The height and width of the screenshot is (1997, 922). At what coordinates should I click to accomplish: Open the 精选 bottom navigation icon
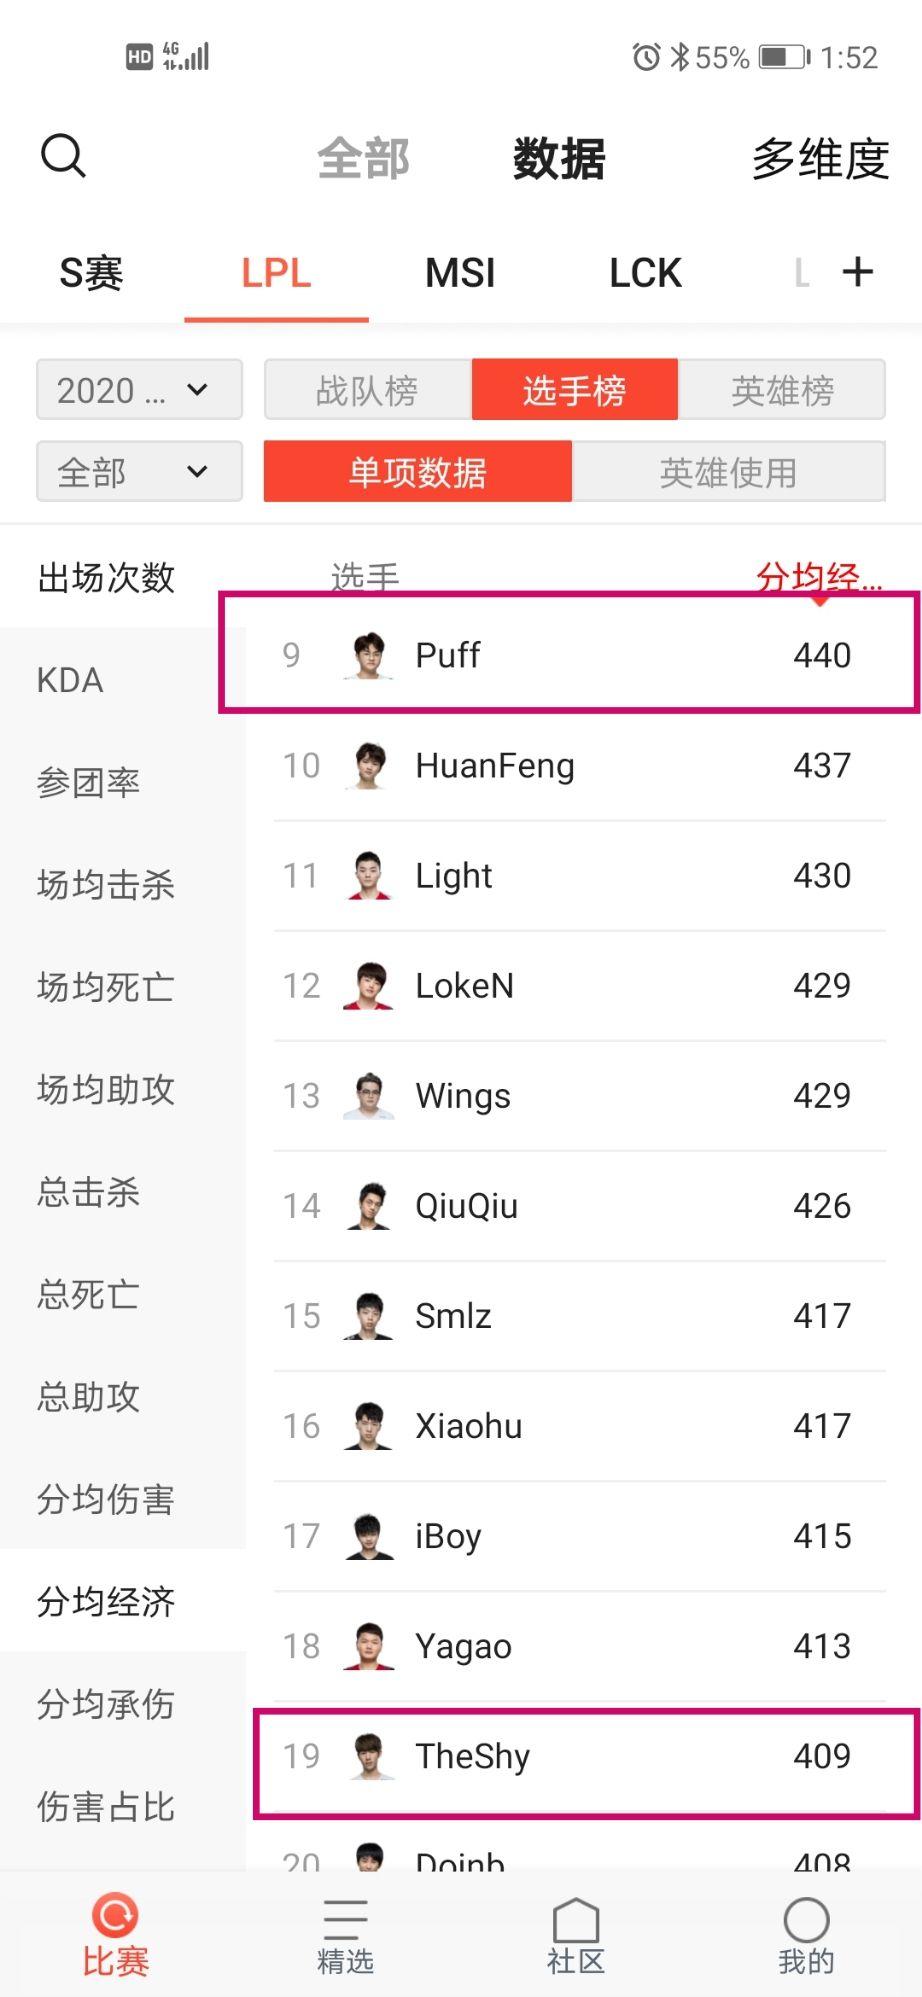point(345,1918)
